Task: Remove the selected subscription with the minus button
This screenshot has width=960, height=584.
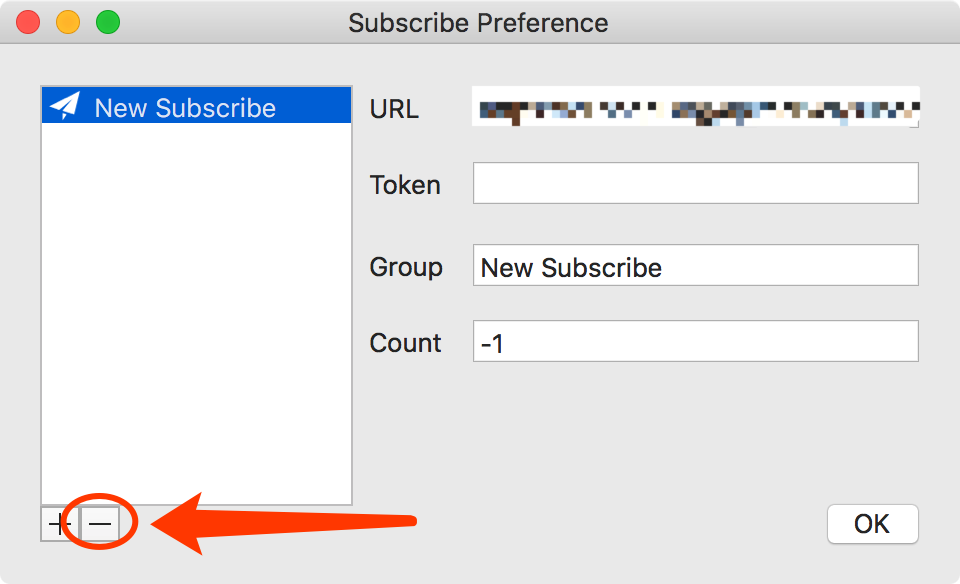Action: [100, 524]
